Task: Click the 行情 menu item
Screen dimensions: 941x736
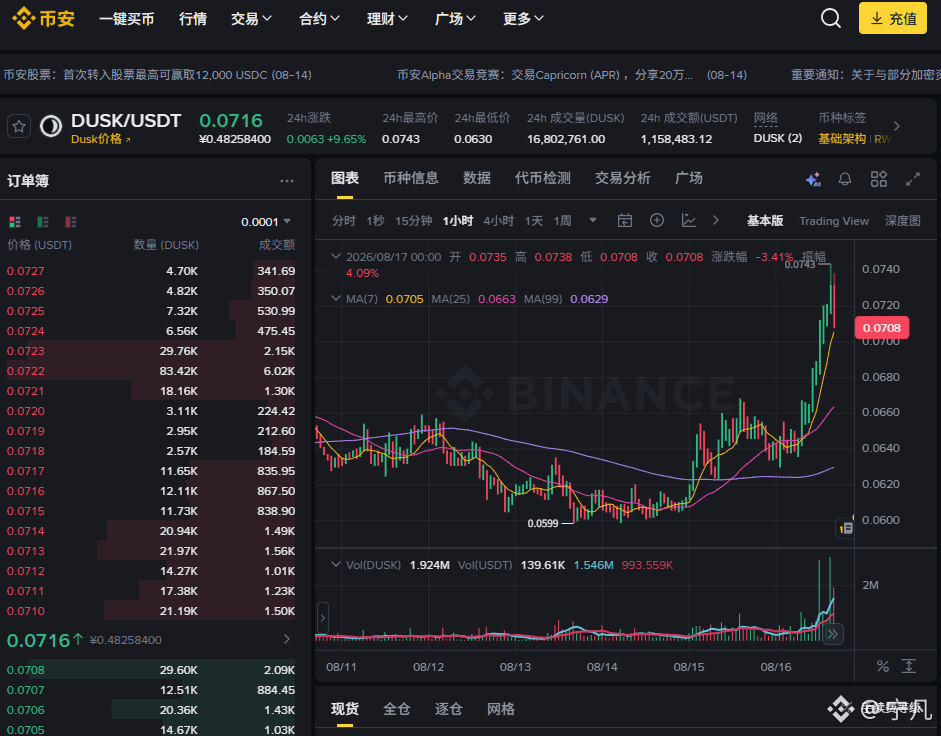Action: pos(193,19)
